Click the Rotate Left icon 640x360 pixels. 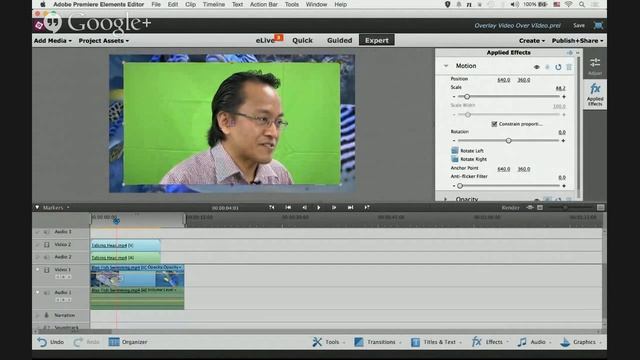tap(455, 151)
